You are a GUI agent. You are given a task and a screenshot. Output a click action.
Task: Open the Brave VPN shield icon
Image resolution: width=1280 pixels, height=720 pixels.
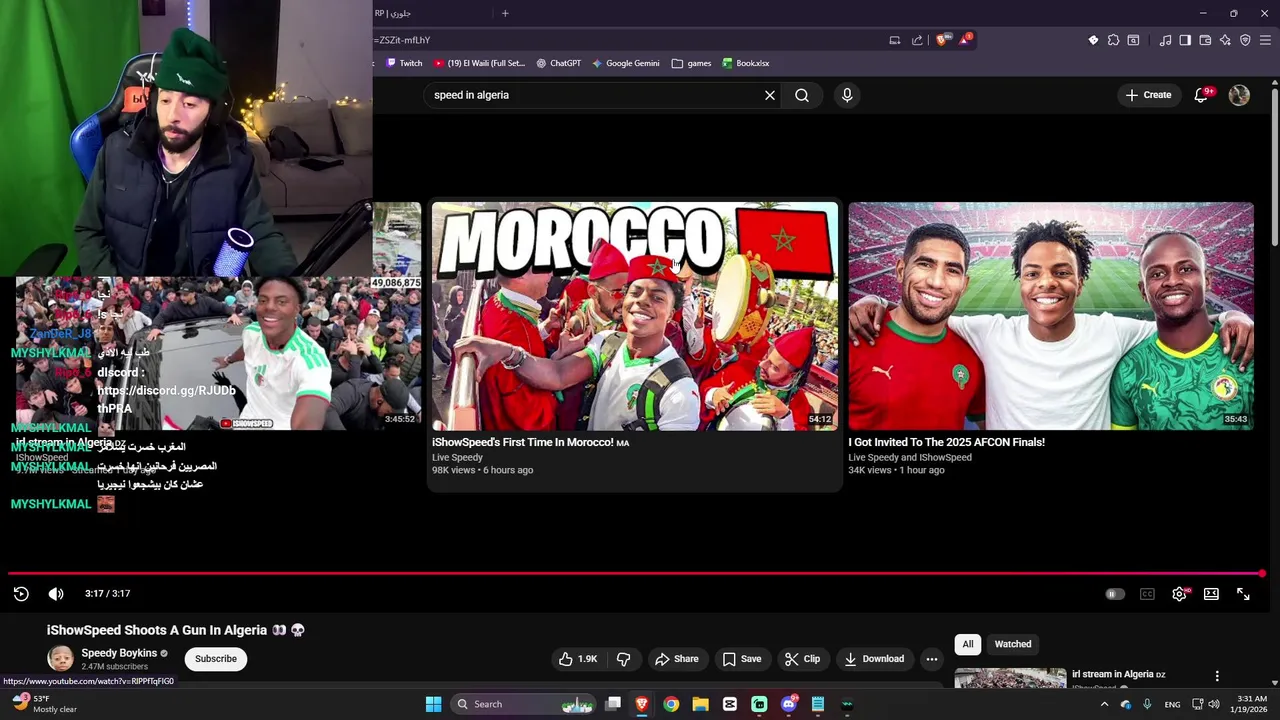tap(1245, 40)
